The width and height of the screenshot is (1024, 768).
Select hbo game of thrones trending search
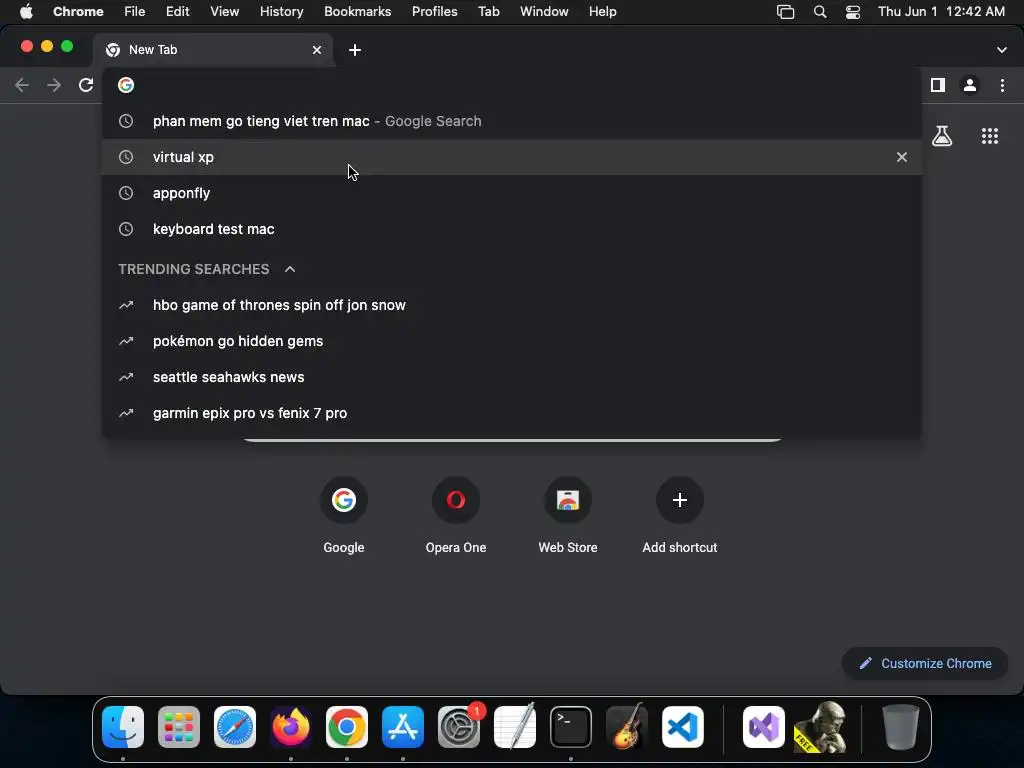(512, 305)
